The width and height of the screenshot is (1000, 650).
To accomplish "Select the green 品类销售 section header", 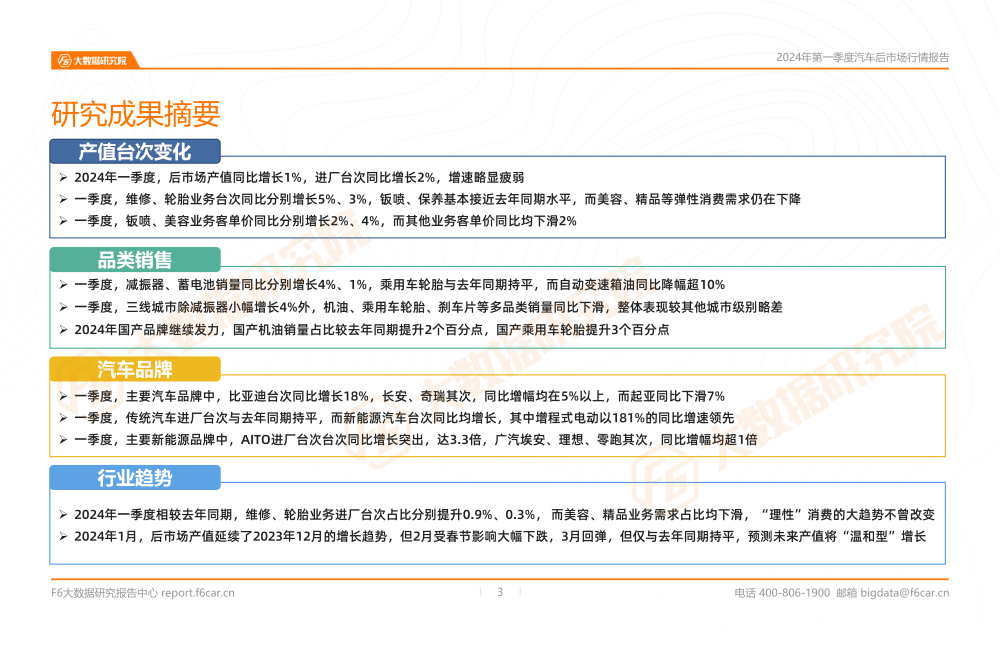I will pos(135,261).
